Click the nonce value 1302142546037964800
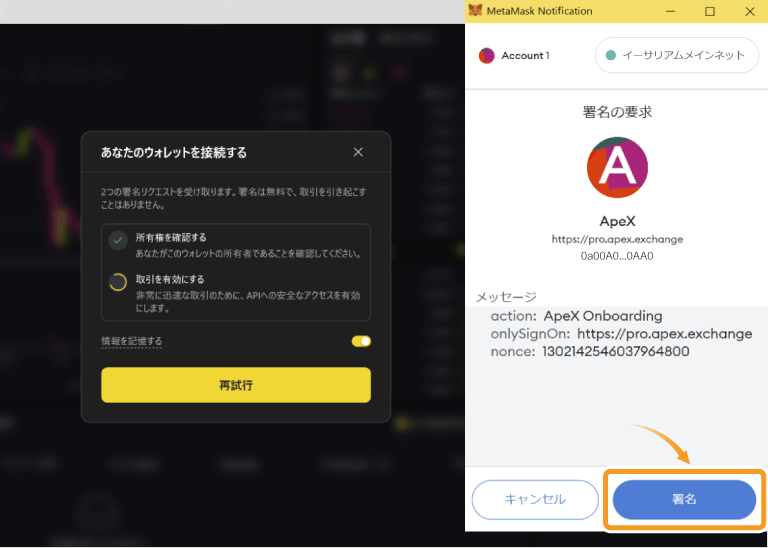 coord(616,351)
